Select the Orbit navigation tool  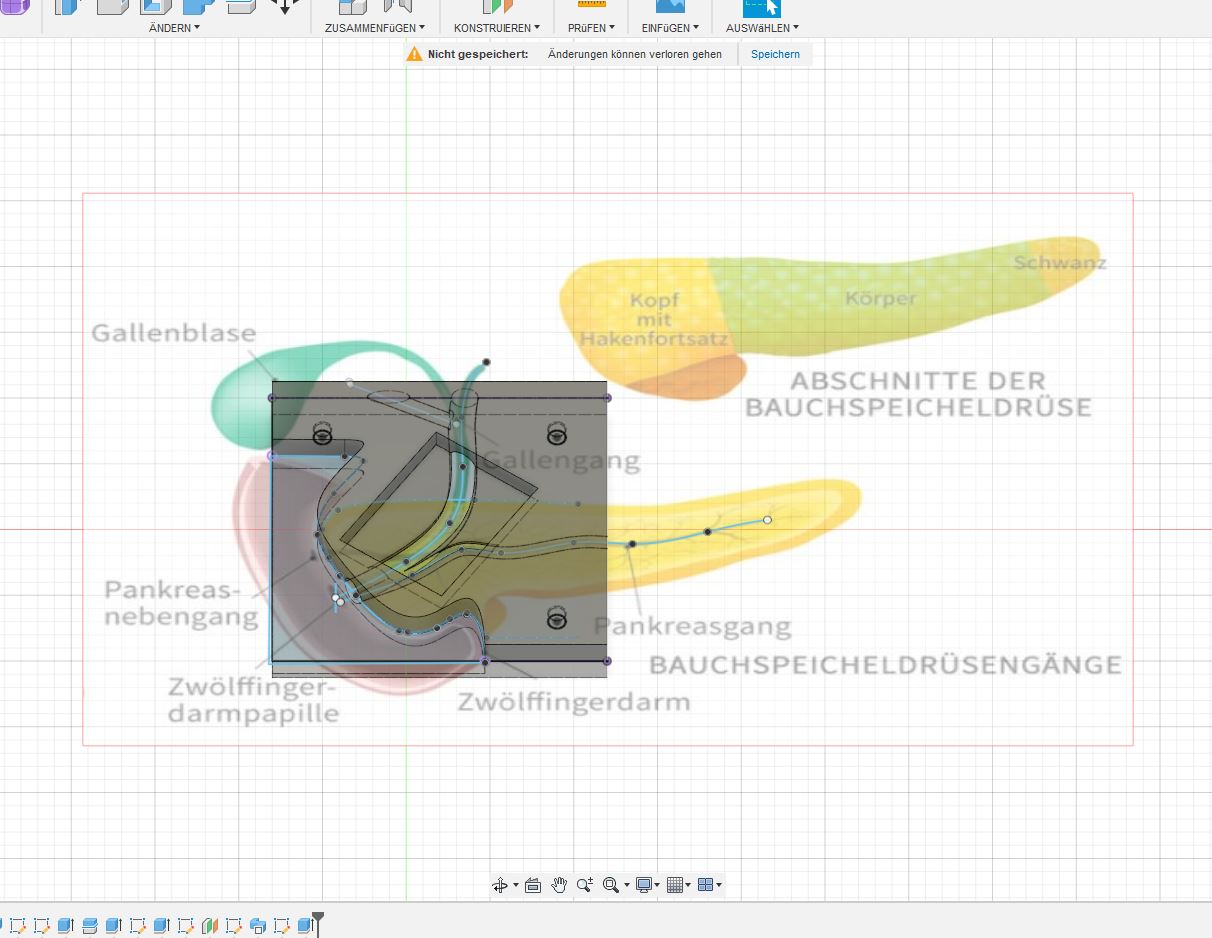[501, 885]
